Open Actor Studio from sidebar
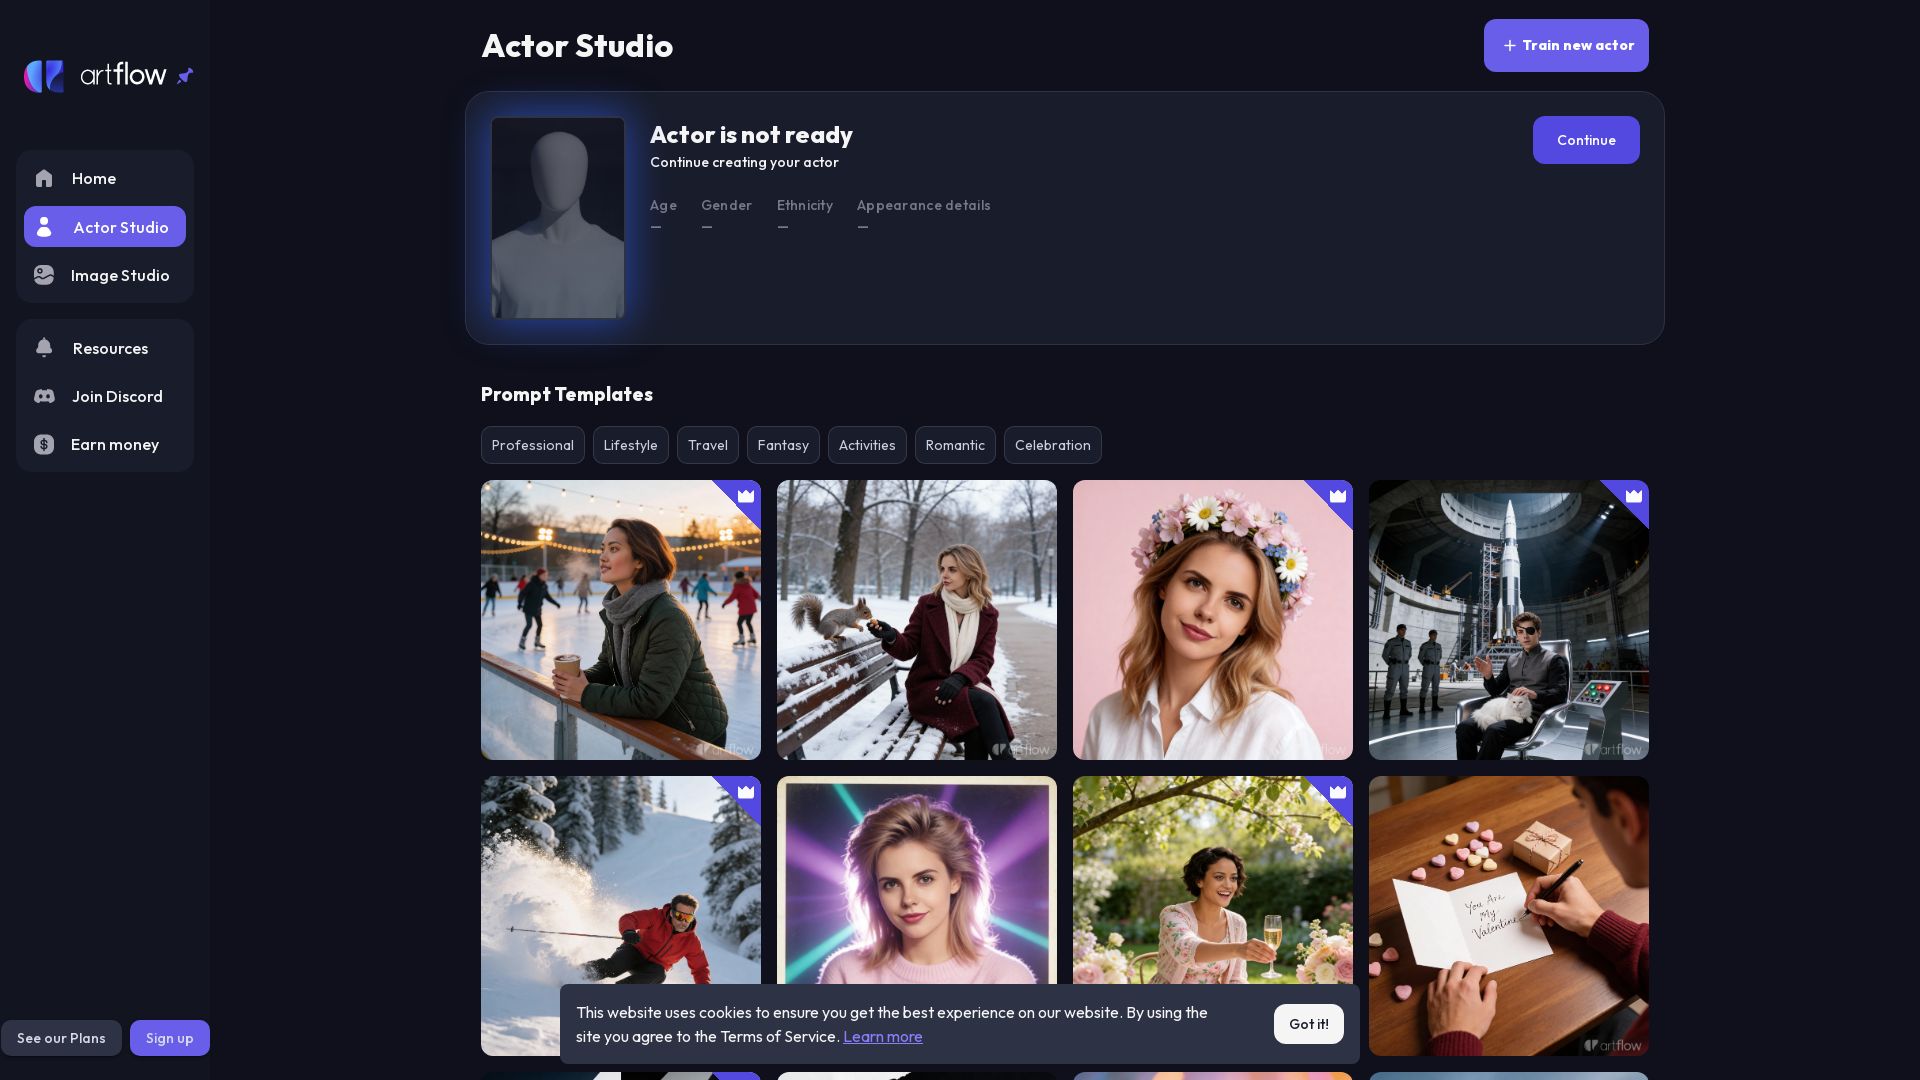The width and height of the screenshot is (1920, 1080). tap(105, 227)
